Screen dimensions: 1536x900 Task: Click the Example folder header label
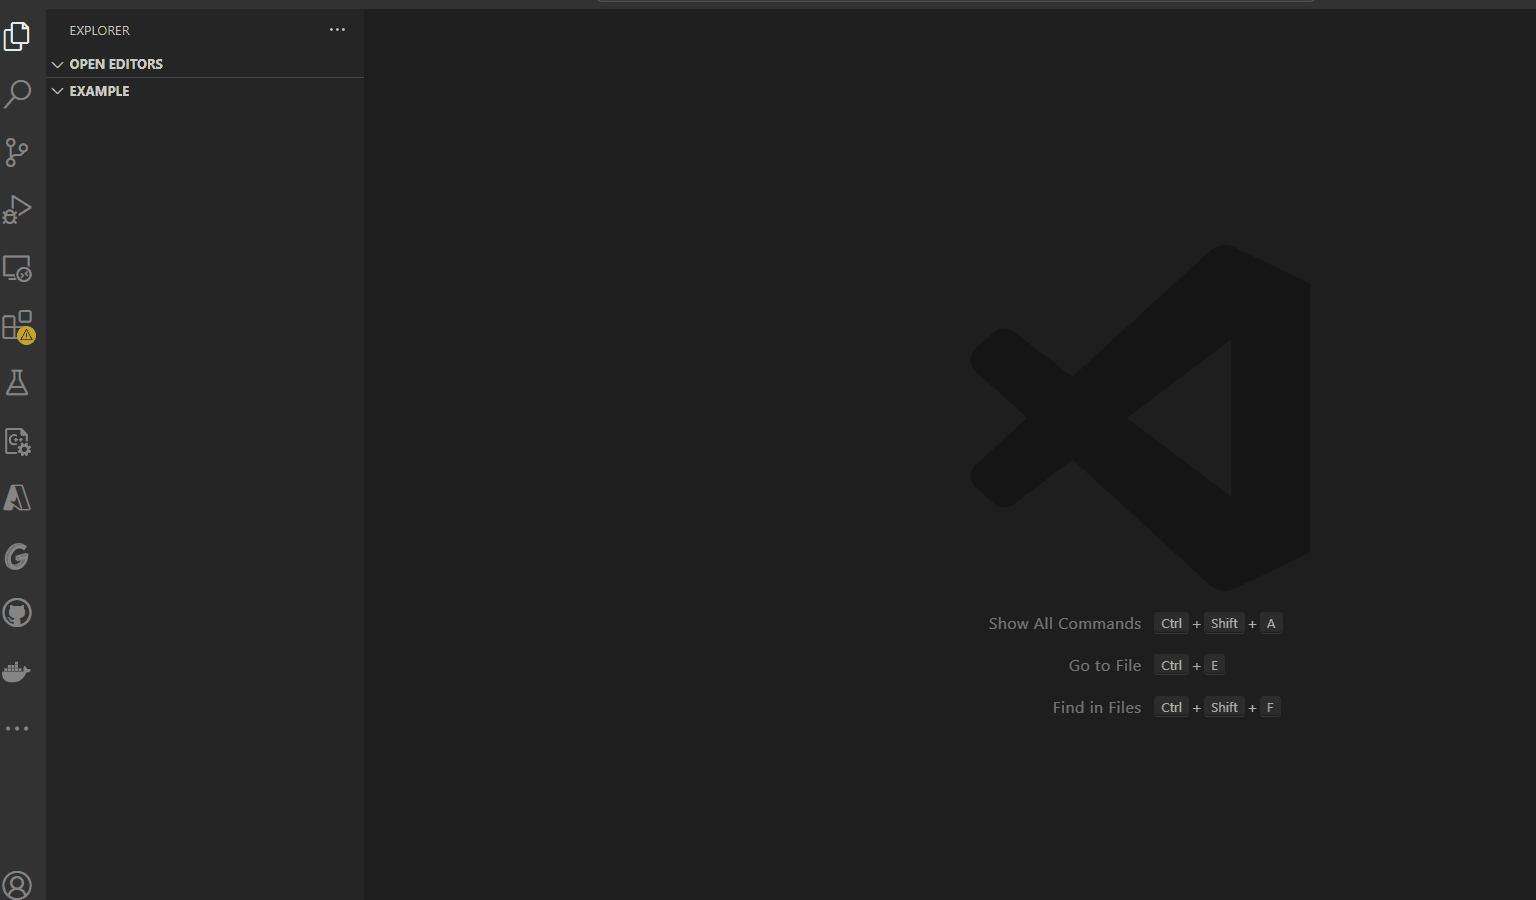(99, 91)
